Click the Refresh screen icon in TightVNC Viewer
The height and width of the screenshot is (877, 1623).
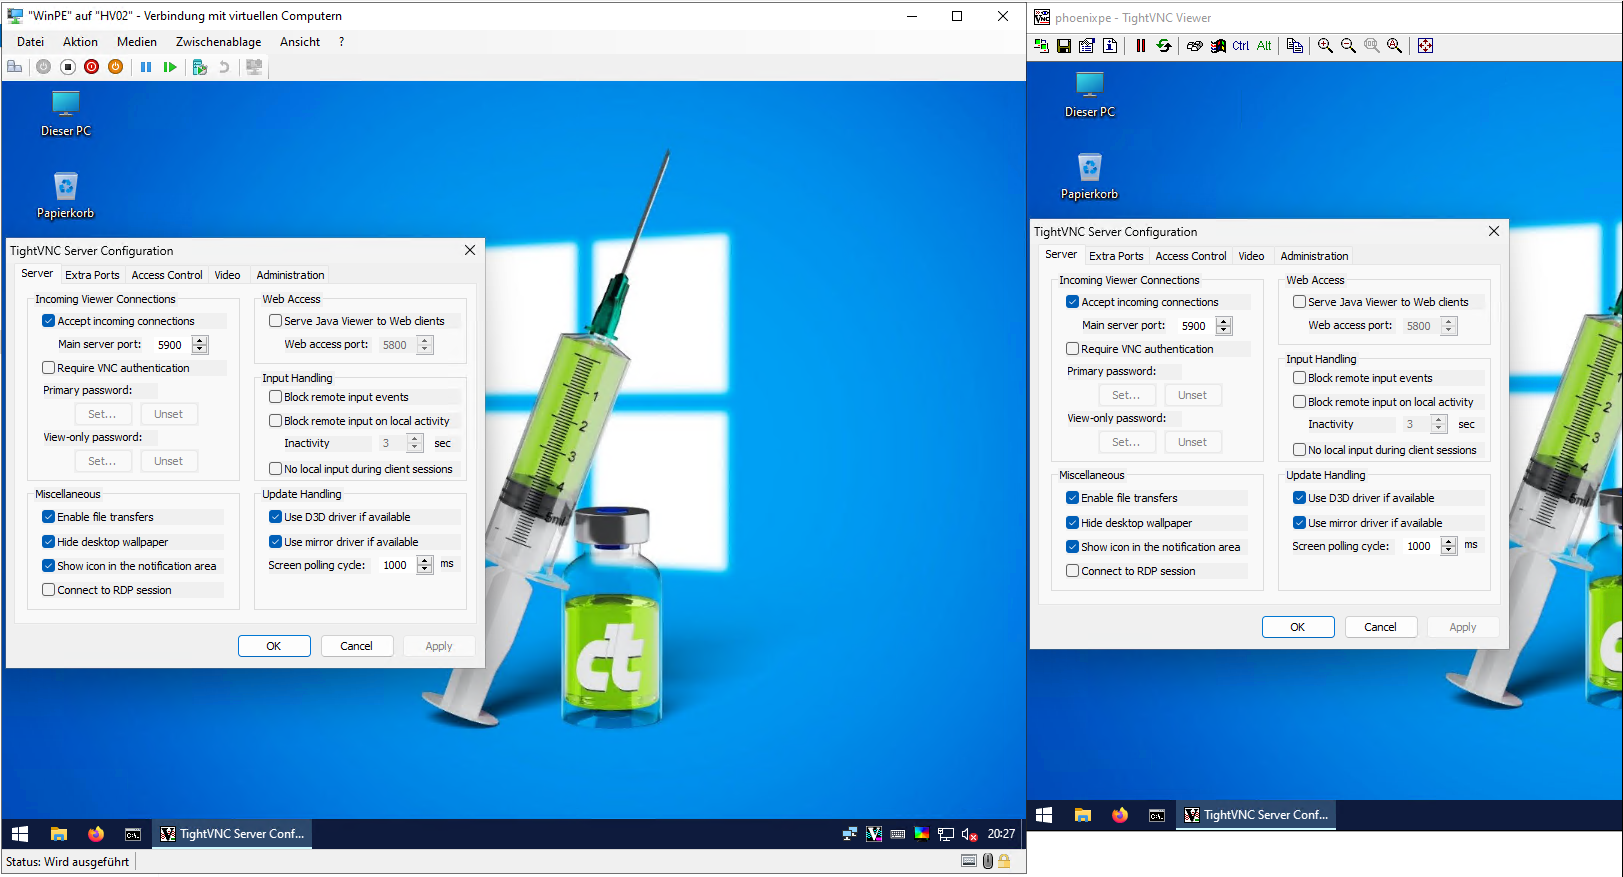[1164, 46]
